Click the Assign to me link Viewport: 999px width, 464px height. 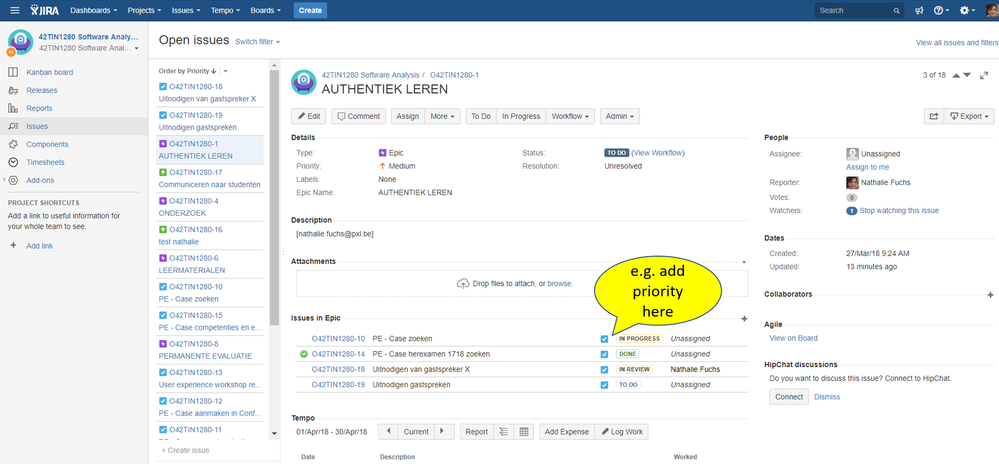[867, 167]
